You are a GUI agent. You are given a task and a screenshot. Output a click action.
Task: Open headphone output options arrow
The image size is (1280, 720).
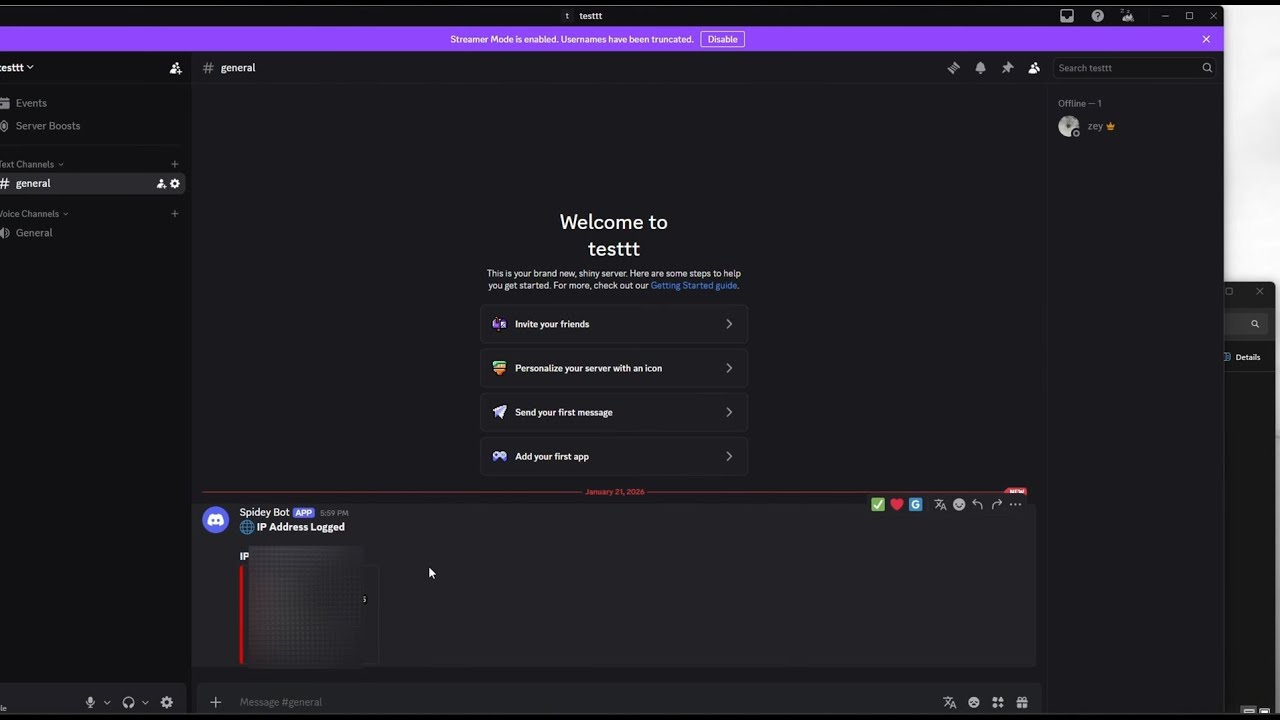click(145, 703)
